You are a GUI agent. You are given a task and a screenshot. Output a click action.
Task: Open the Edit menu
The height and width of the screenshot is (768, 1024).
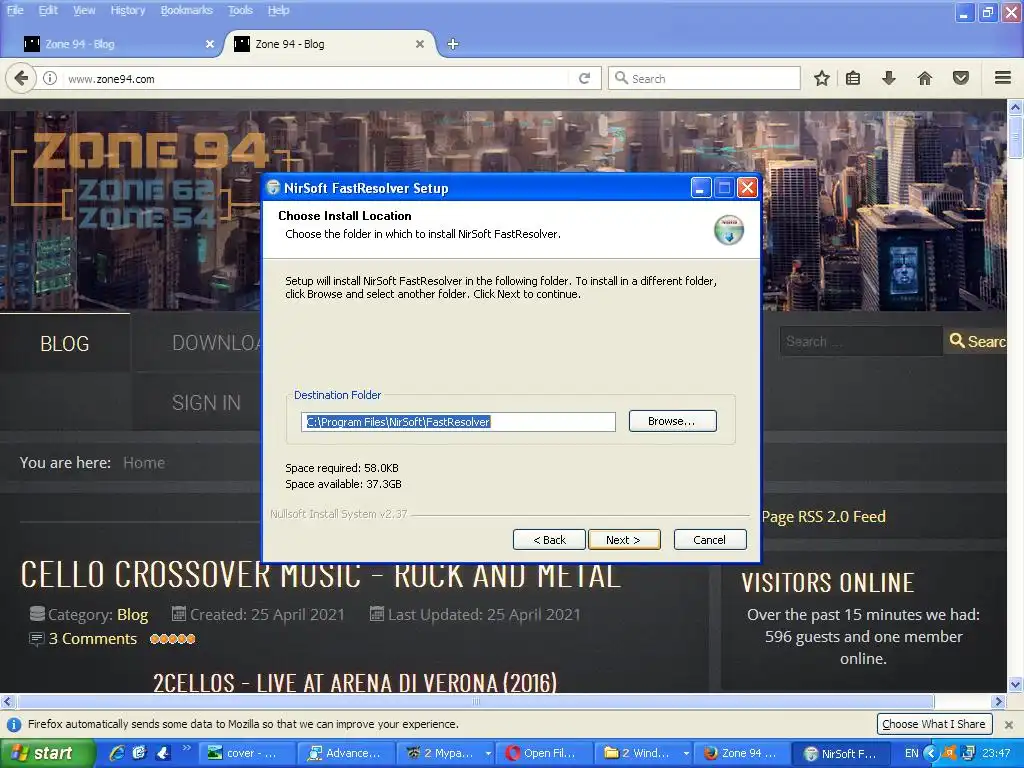pyautogui.click(x=48, y=10)
